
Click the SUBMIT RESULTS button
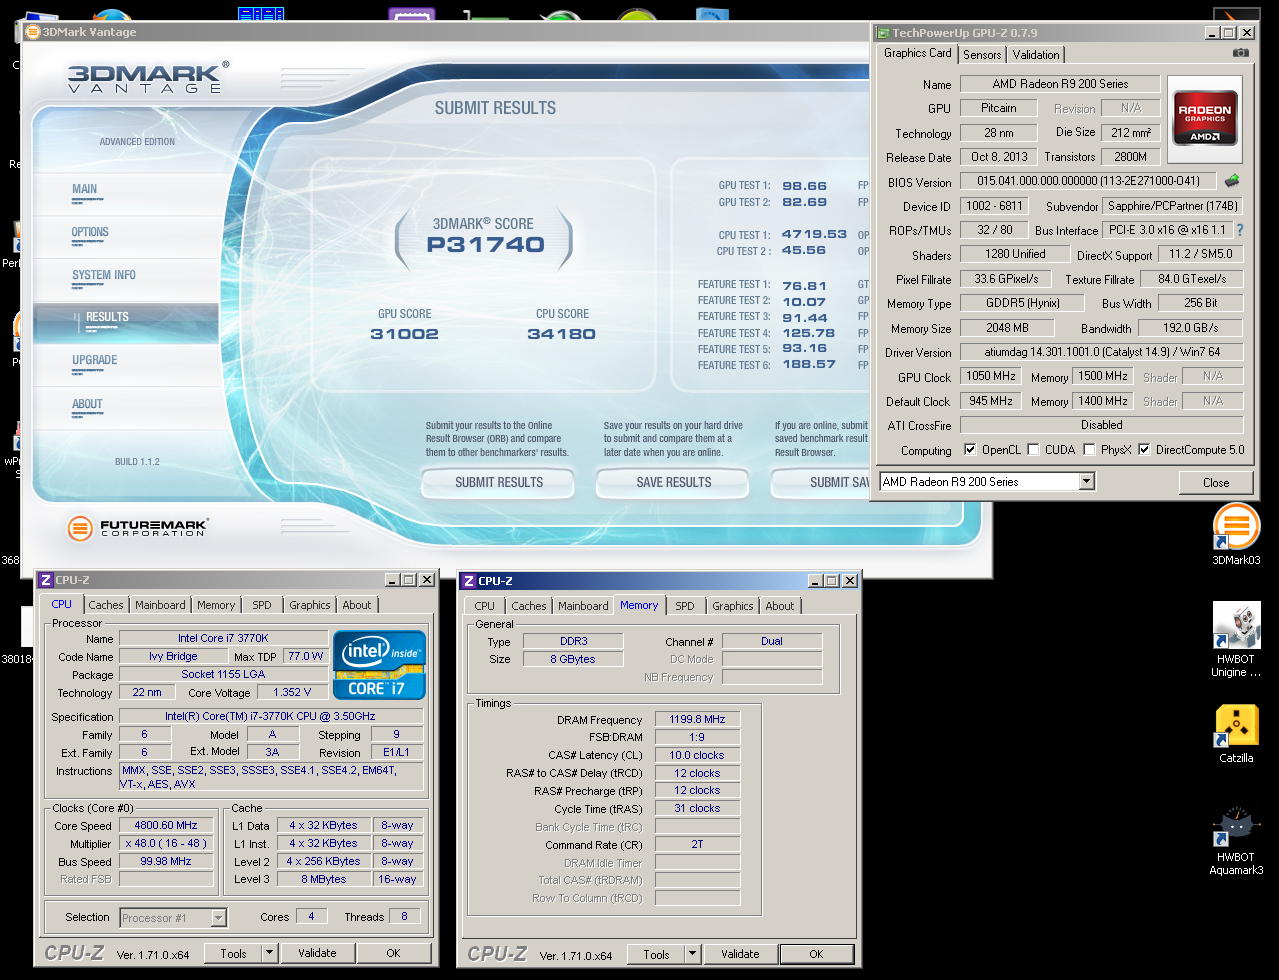pos(499,482)
